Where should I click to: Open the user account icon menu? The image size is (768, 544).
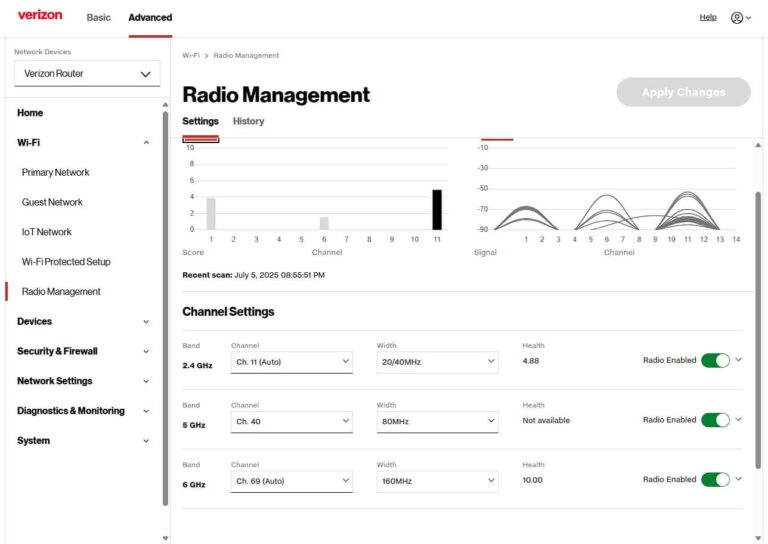[741, 18]
